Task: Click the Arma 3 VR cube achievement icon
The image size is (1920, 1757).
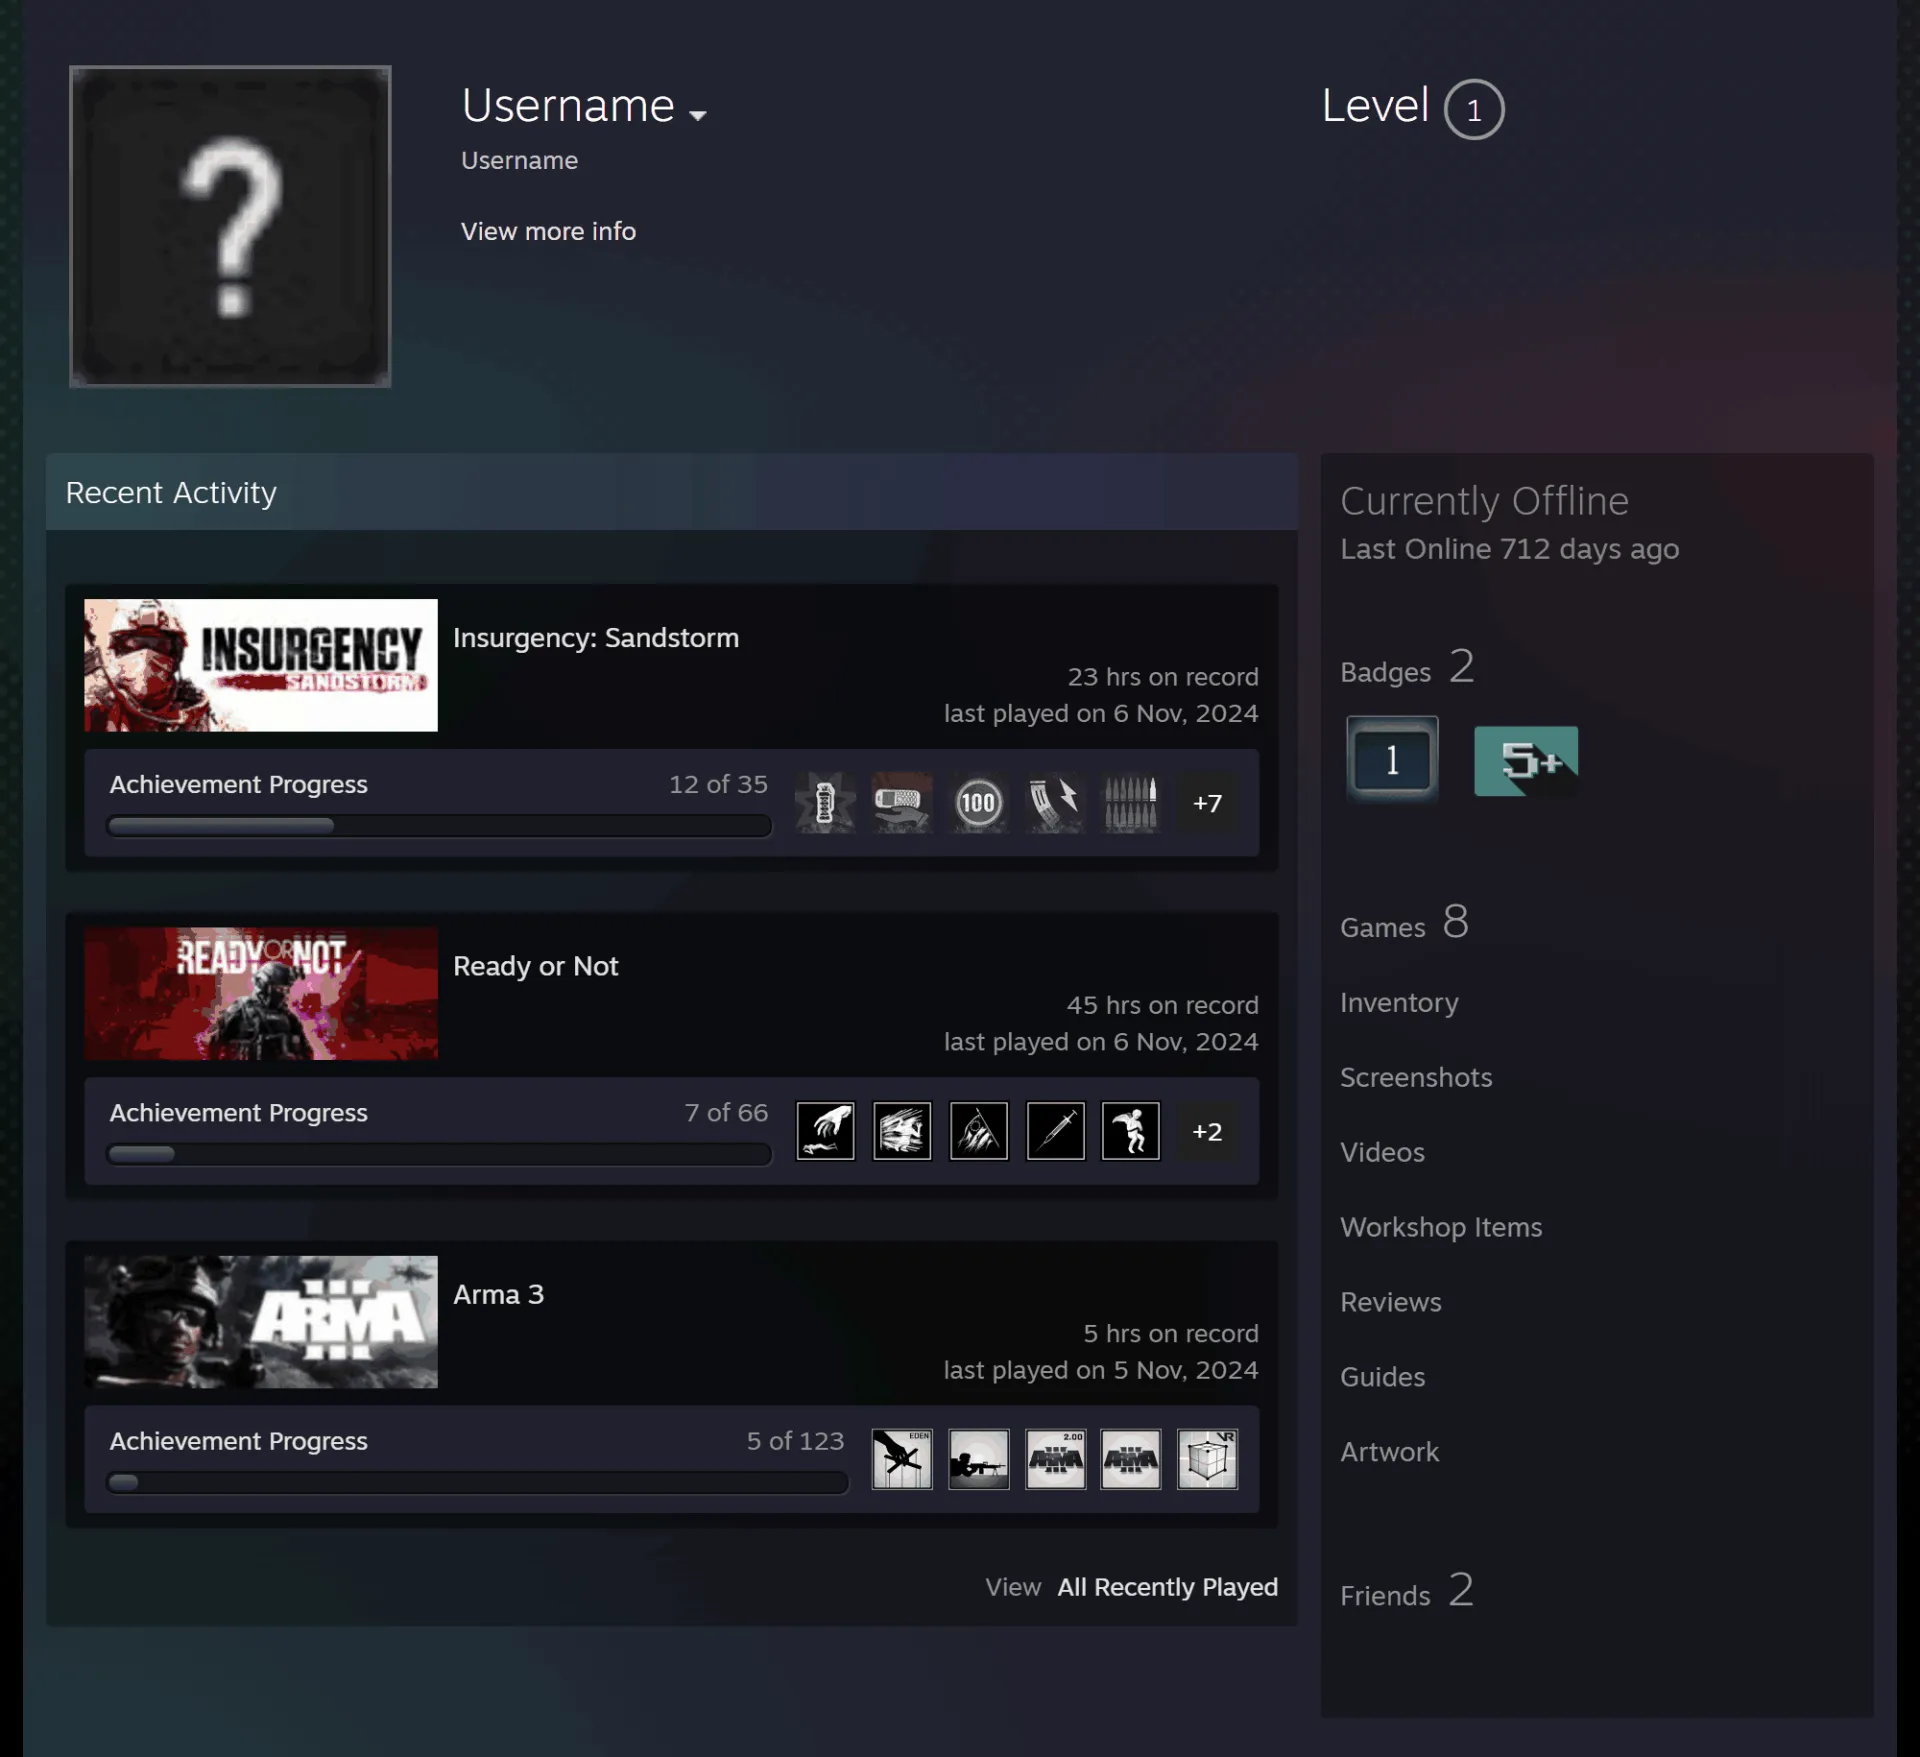Action: (x=1207, y=1459)
